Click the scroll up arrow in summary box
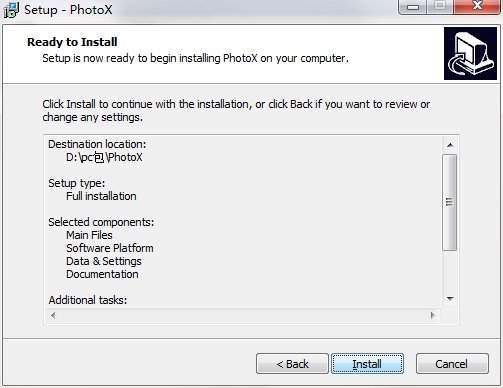503x388 pixels. coord(450,145)
